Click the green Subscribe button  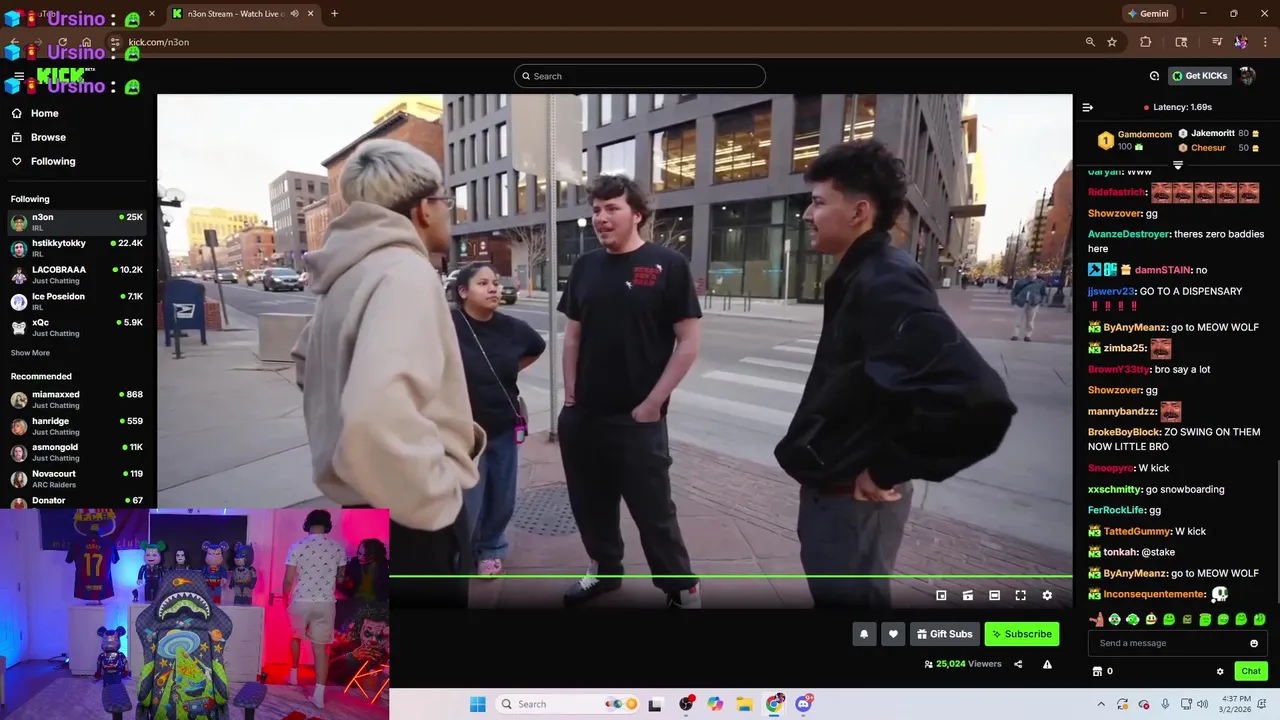pos(1022,634)
